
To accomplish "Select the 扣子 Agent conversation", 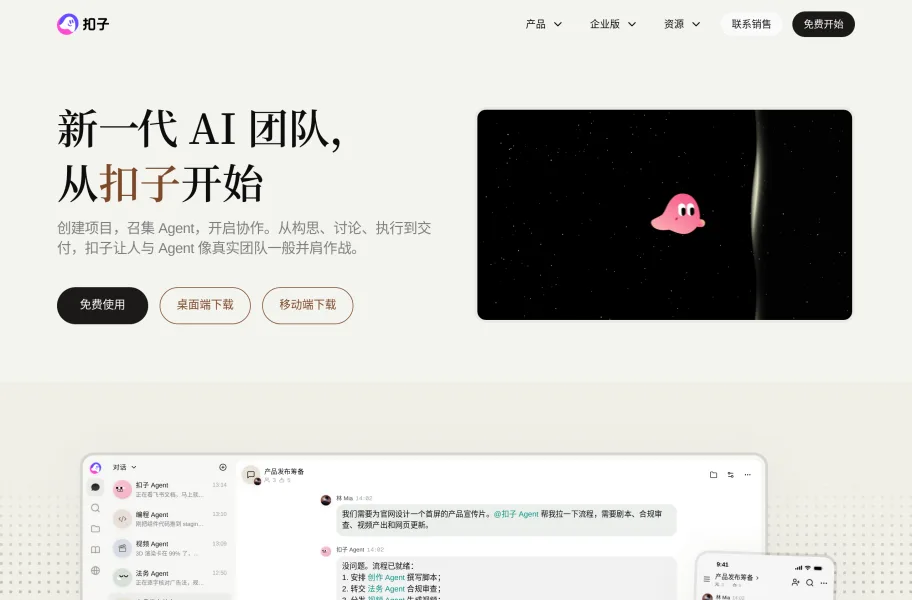I will click(x=170, y=490).
